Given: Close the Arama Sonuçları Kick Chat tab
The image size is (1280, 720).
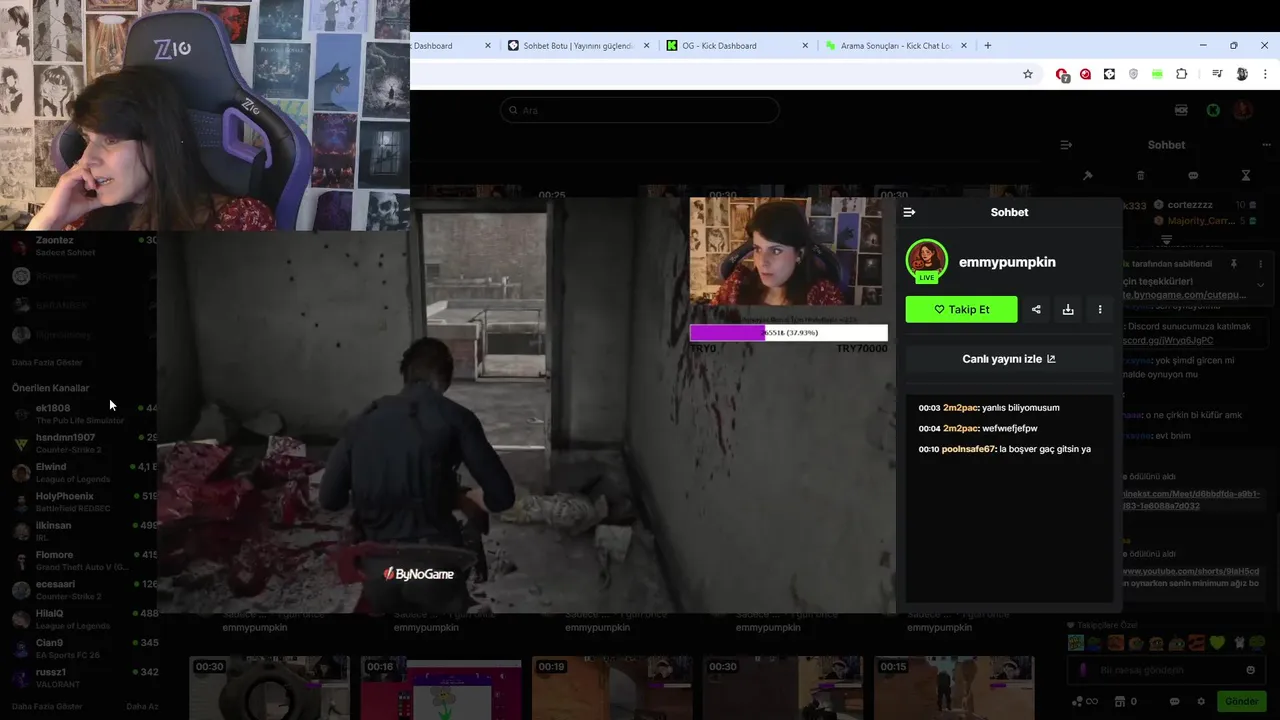Looking at the screenshot, I should pyautogui.click(x=965, y=46).
